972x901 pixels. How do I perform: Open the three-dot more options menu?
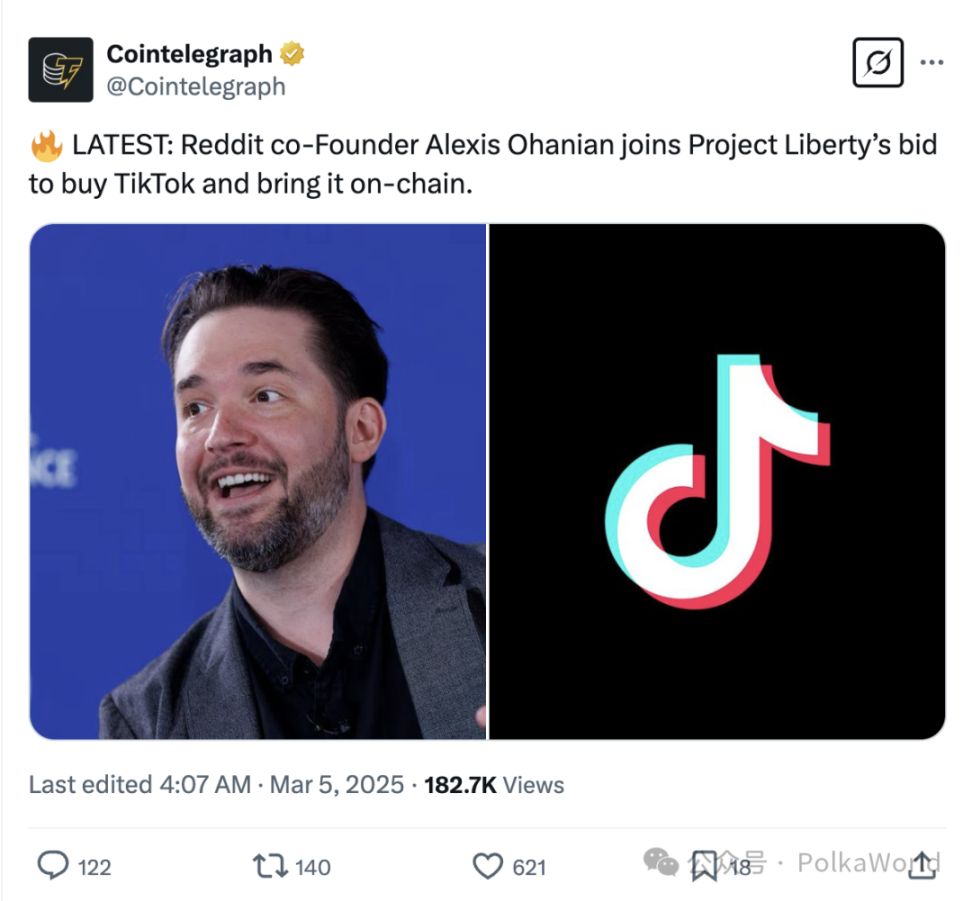(x=932, y=62)
